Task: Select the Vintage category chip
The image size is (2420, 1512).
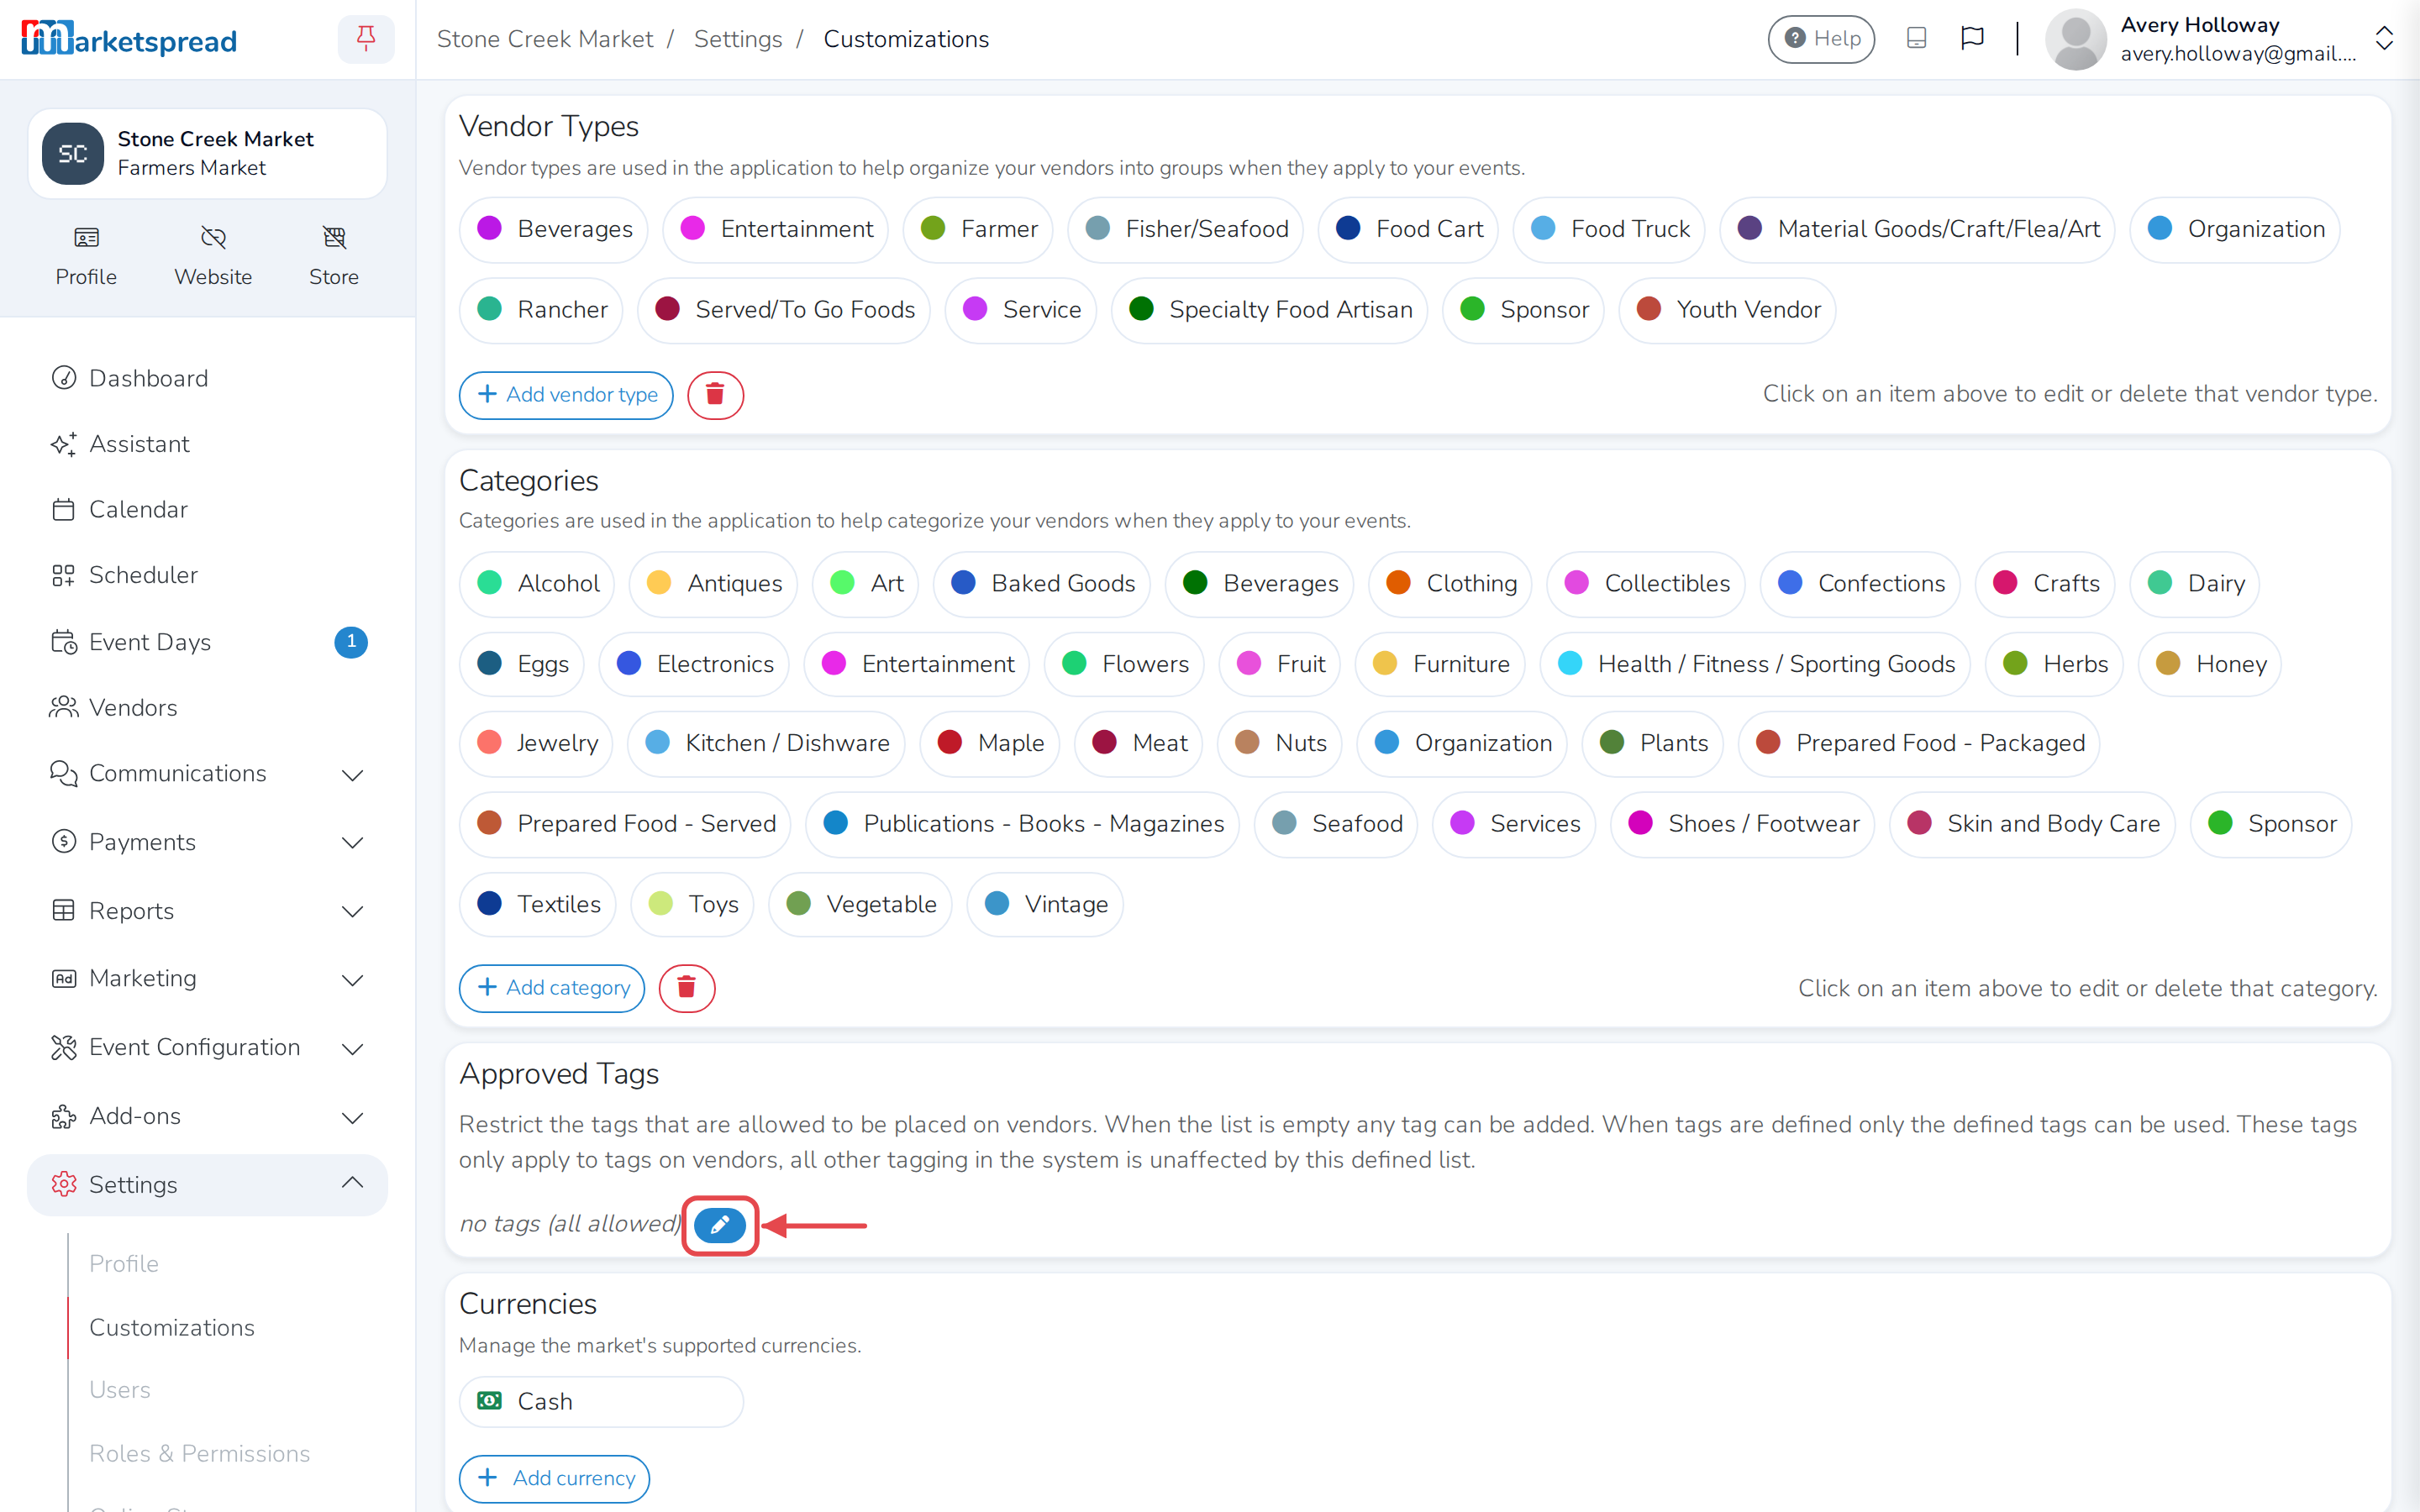Action: point(1045,904)
